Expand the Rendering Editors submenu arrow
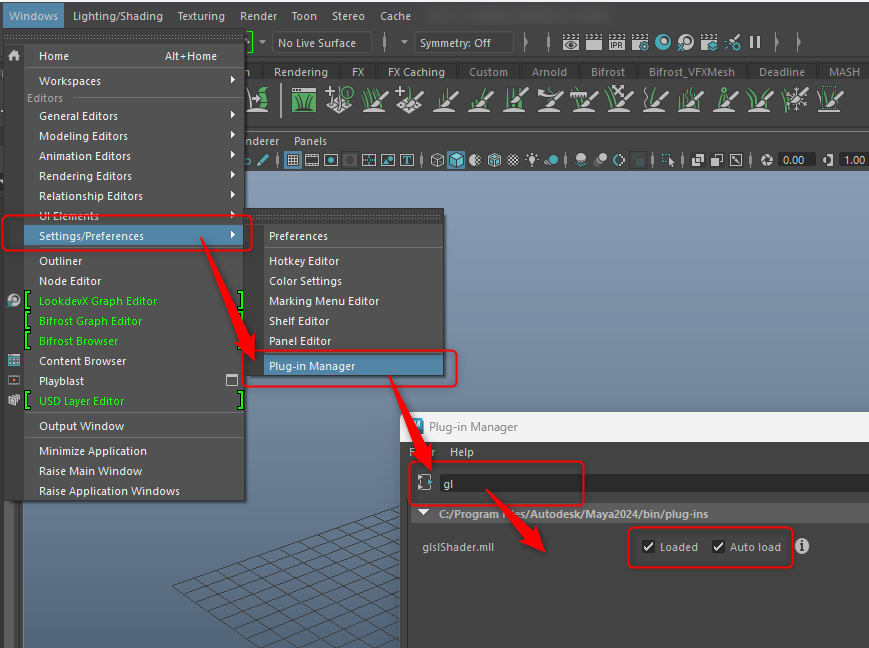Viewport: 869px width, 648px height. [233, 175]
